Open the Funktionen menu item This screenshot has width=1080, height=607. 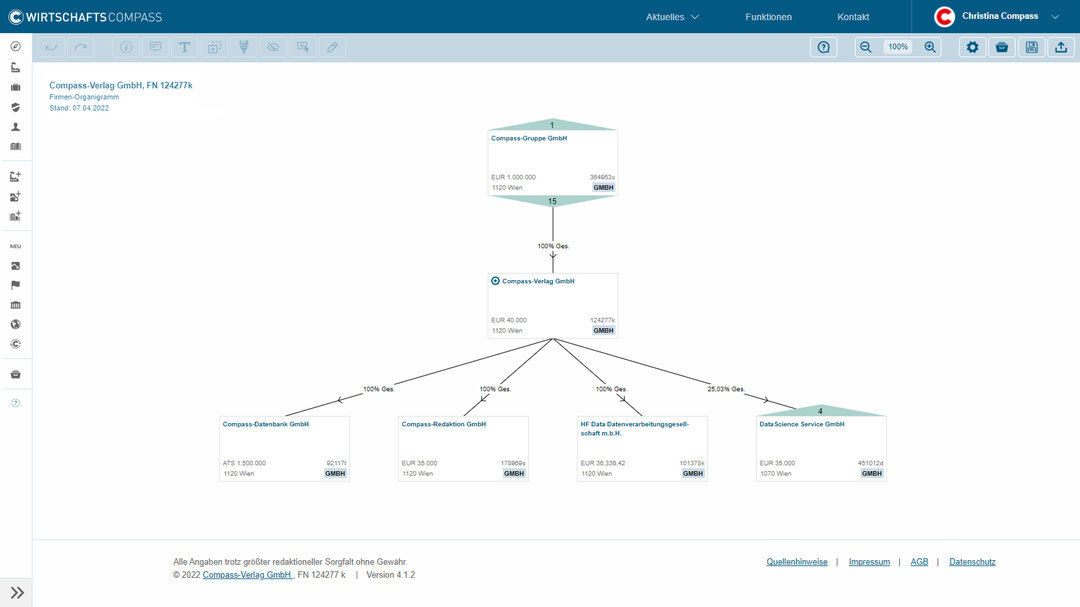768,17
